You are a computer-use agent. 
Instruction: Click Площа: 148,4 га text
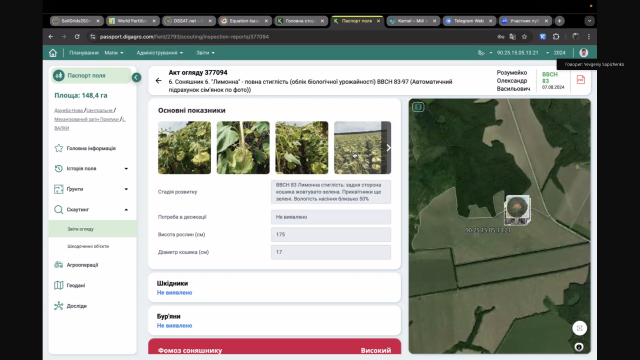tap(81, 96)
